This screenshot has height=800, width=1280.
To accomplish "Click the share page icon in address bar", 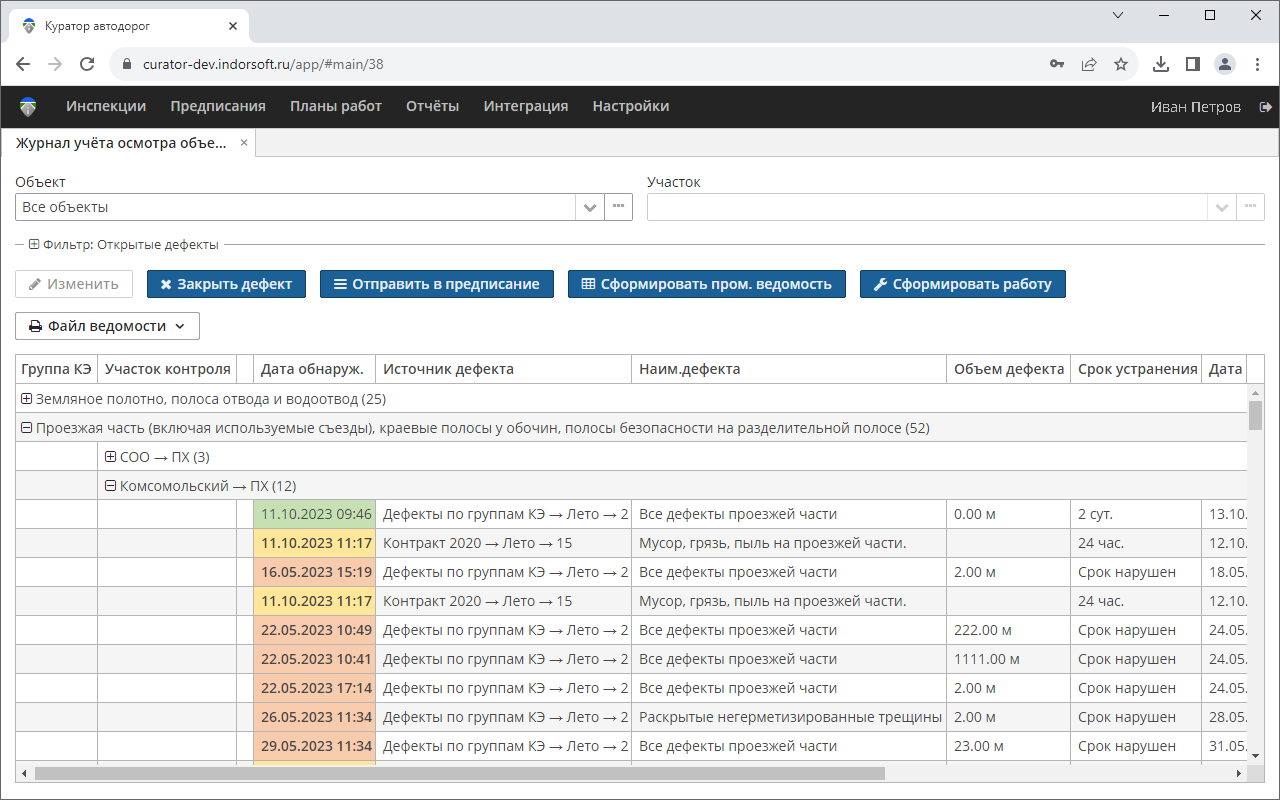I will pos(1089,64).
